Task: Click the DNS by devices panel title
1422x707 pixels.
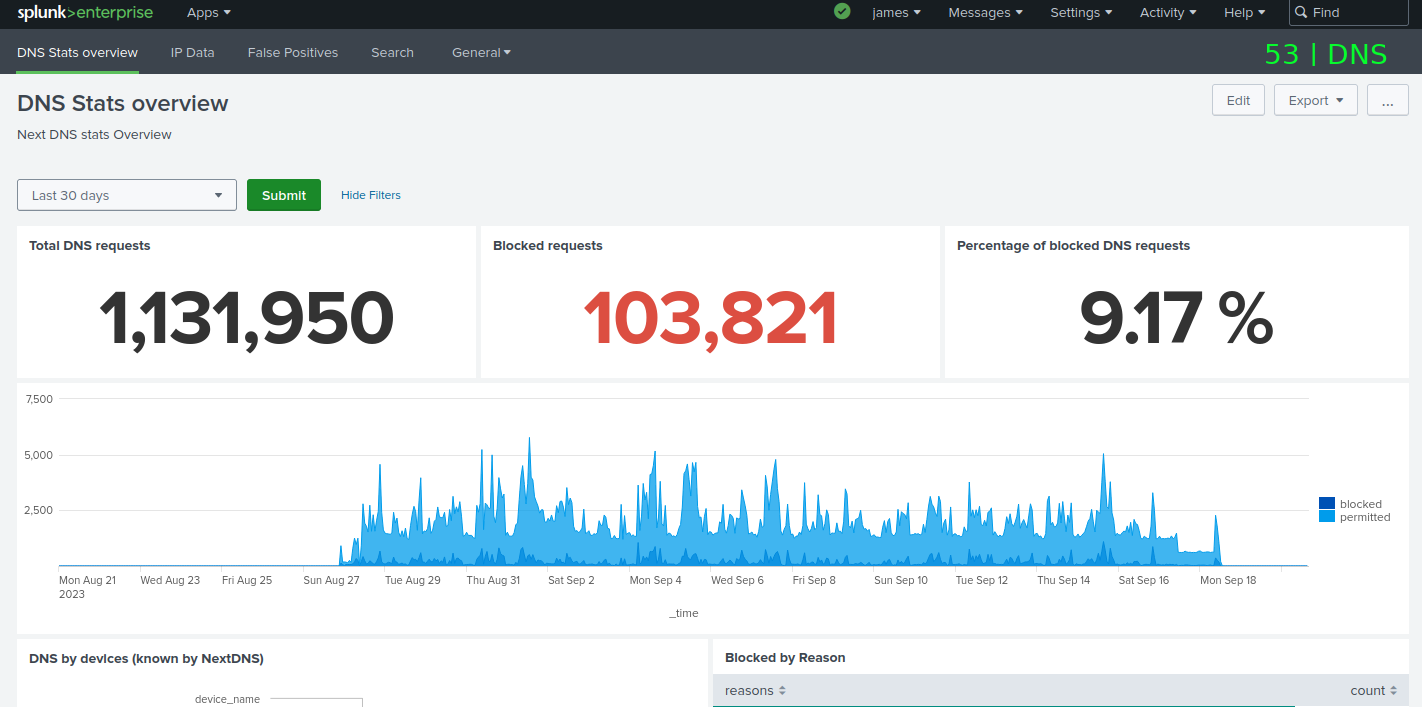Action: 146,658
